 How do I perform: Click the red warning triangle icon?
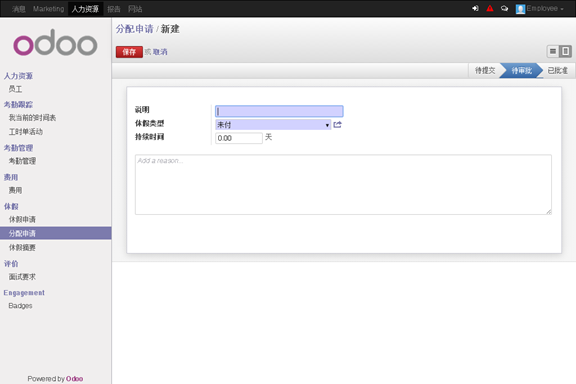pos(490,8)
